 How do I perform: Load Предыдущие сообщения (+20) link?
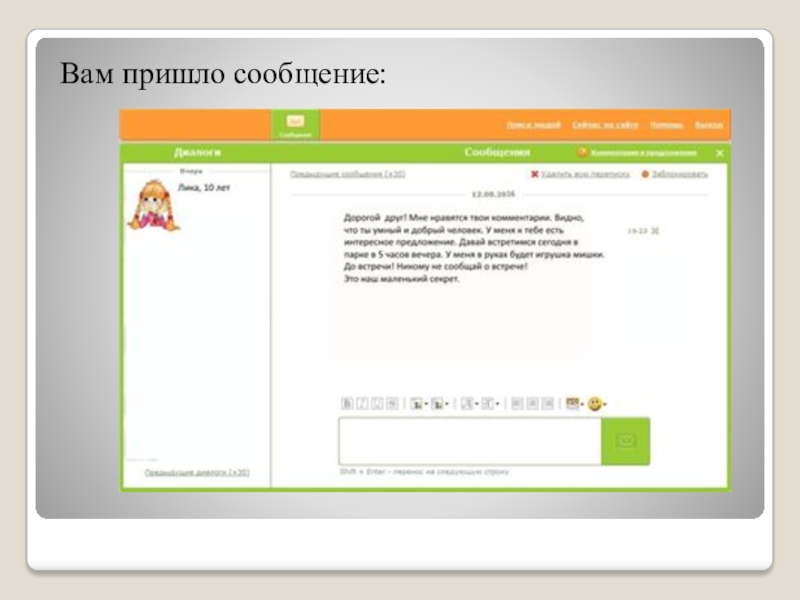coord(347,174)
